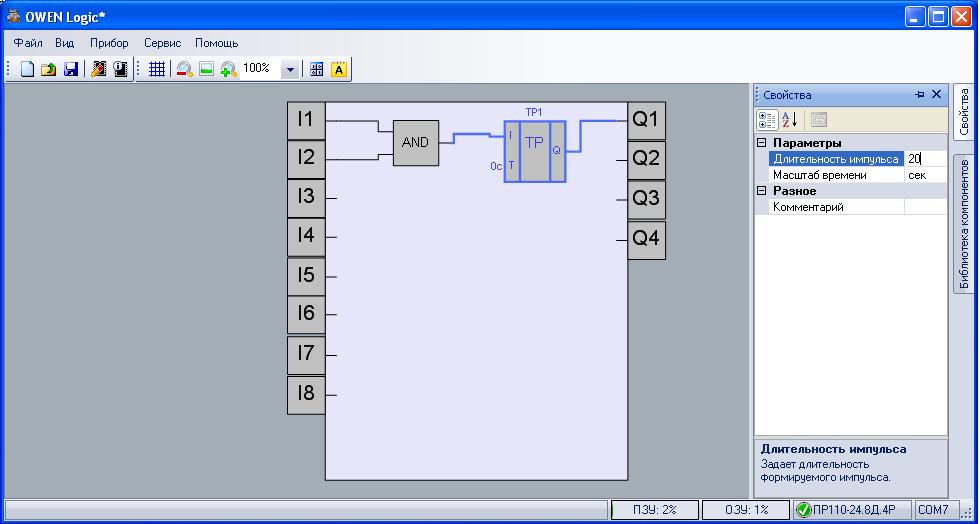Open the Библиотека компонентов side tab
The image size is (980, 524).
coord(963,224)
